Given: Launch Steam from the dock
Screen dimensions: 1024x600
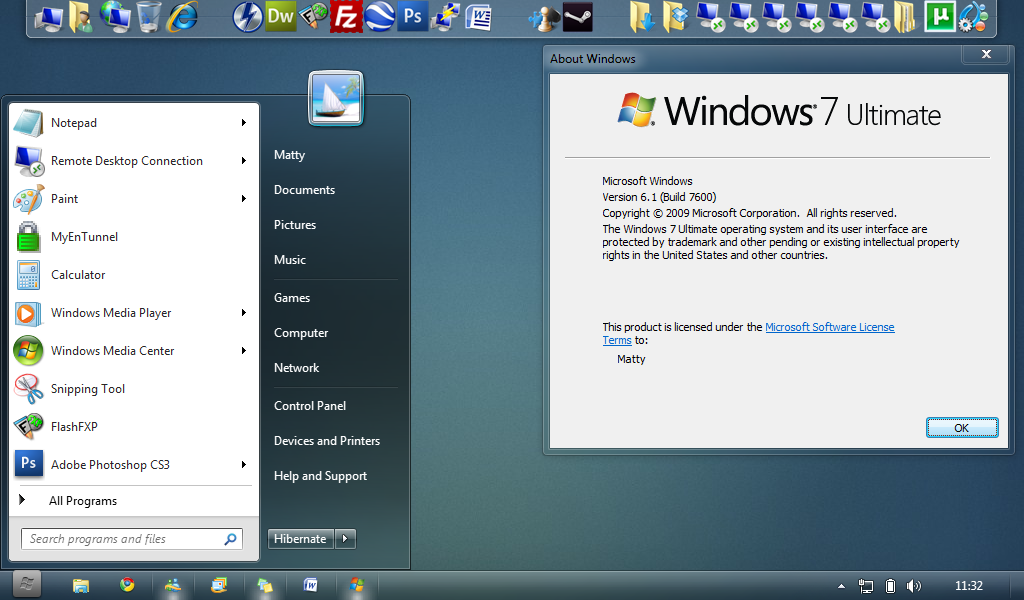Looking at the screenshot, I should pyautogui.click(x=578, y=17).
